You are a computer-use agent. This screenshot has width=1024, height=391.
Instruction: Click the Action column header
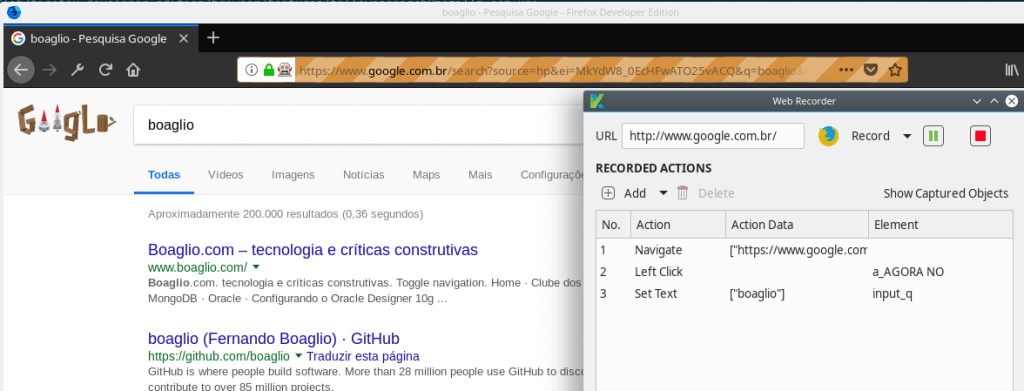(678, 225)
